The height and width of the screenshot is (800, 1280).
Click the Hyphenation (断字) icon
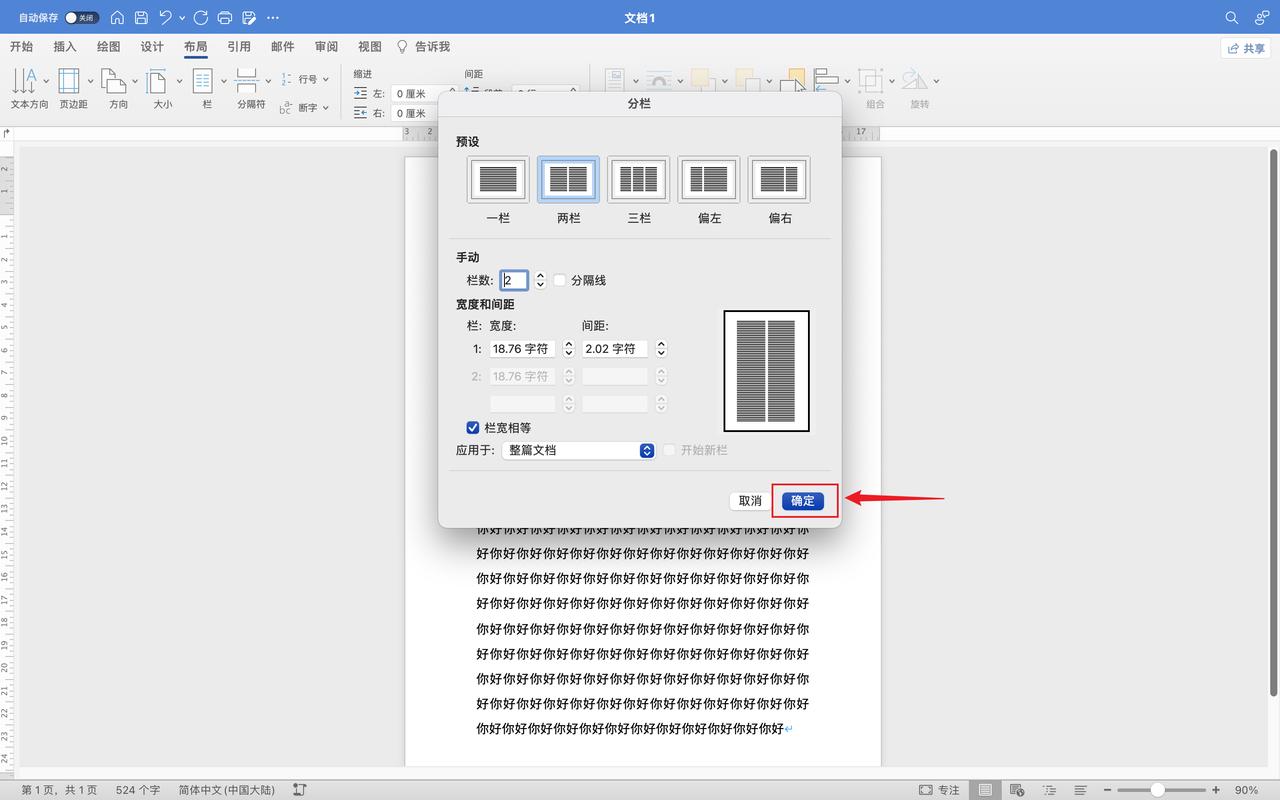coord(287,107)
